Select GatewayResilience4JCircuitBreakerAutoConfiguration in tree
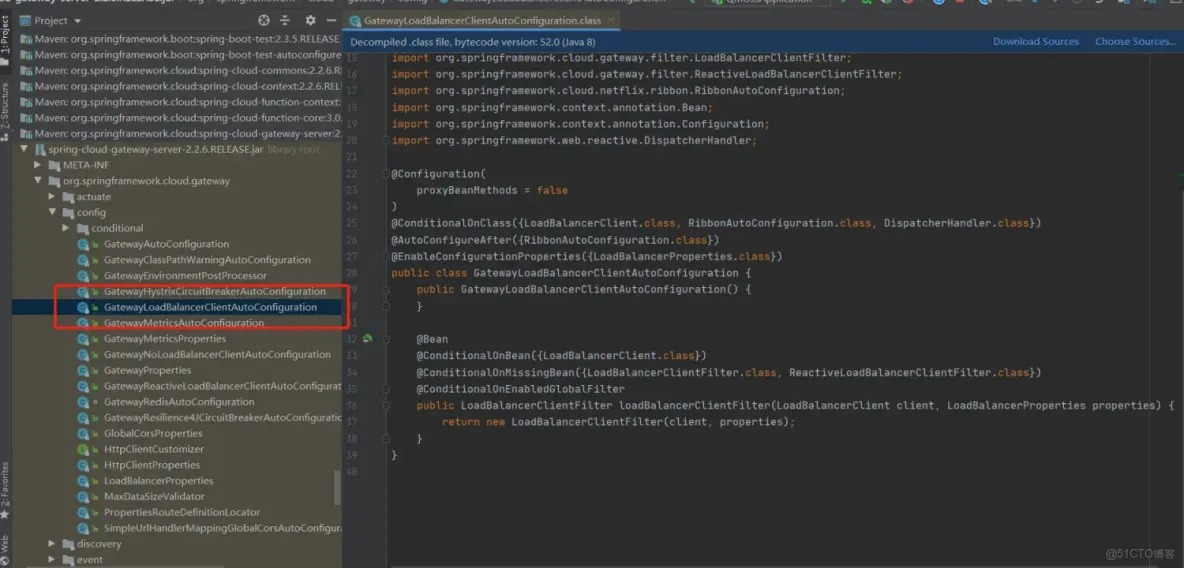This screenshot has height=568, width=1184. pyautogui.click(x=223, y=418)
